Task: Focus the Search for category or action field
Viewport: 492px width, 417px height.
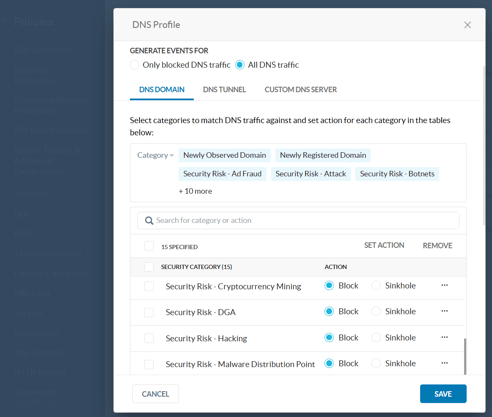Action: pos(298,220)
